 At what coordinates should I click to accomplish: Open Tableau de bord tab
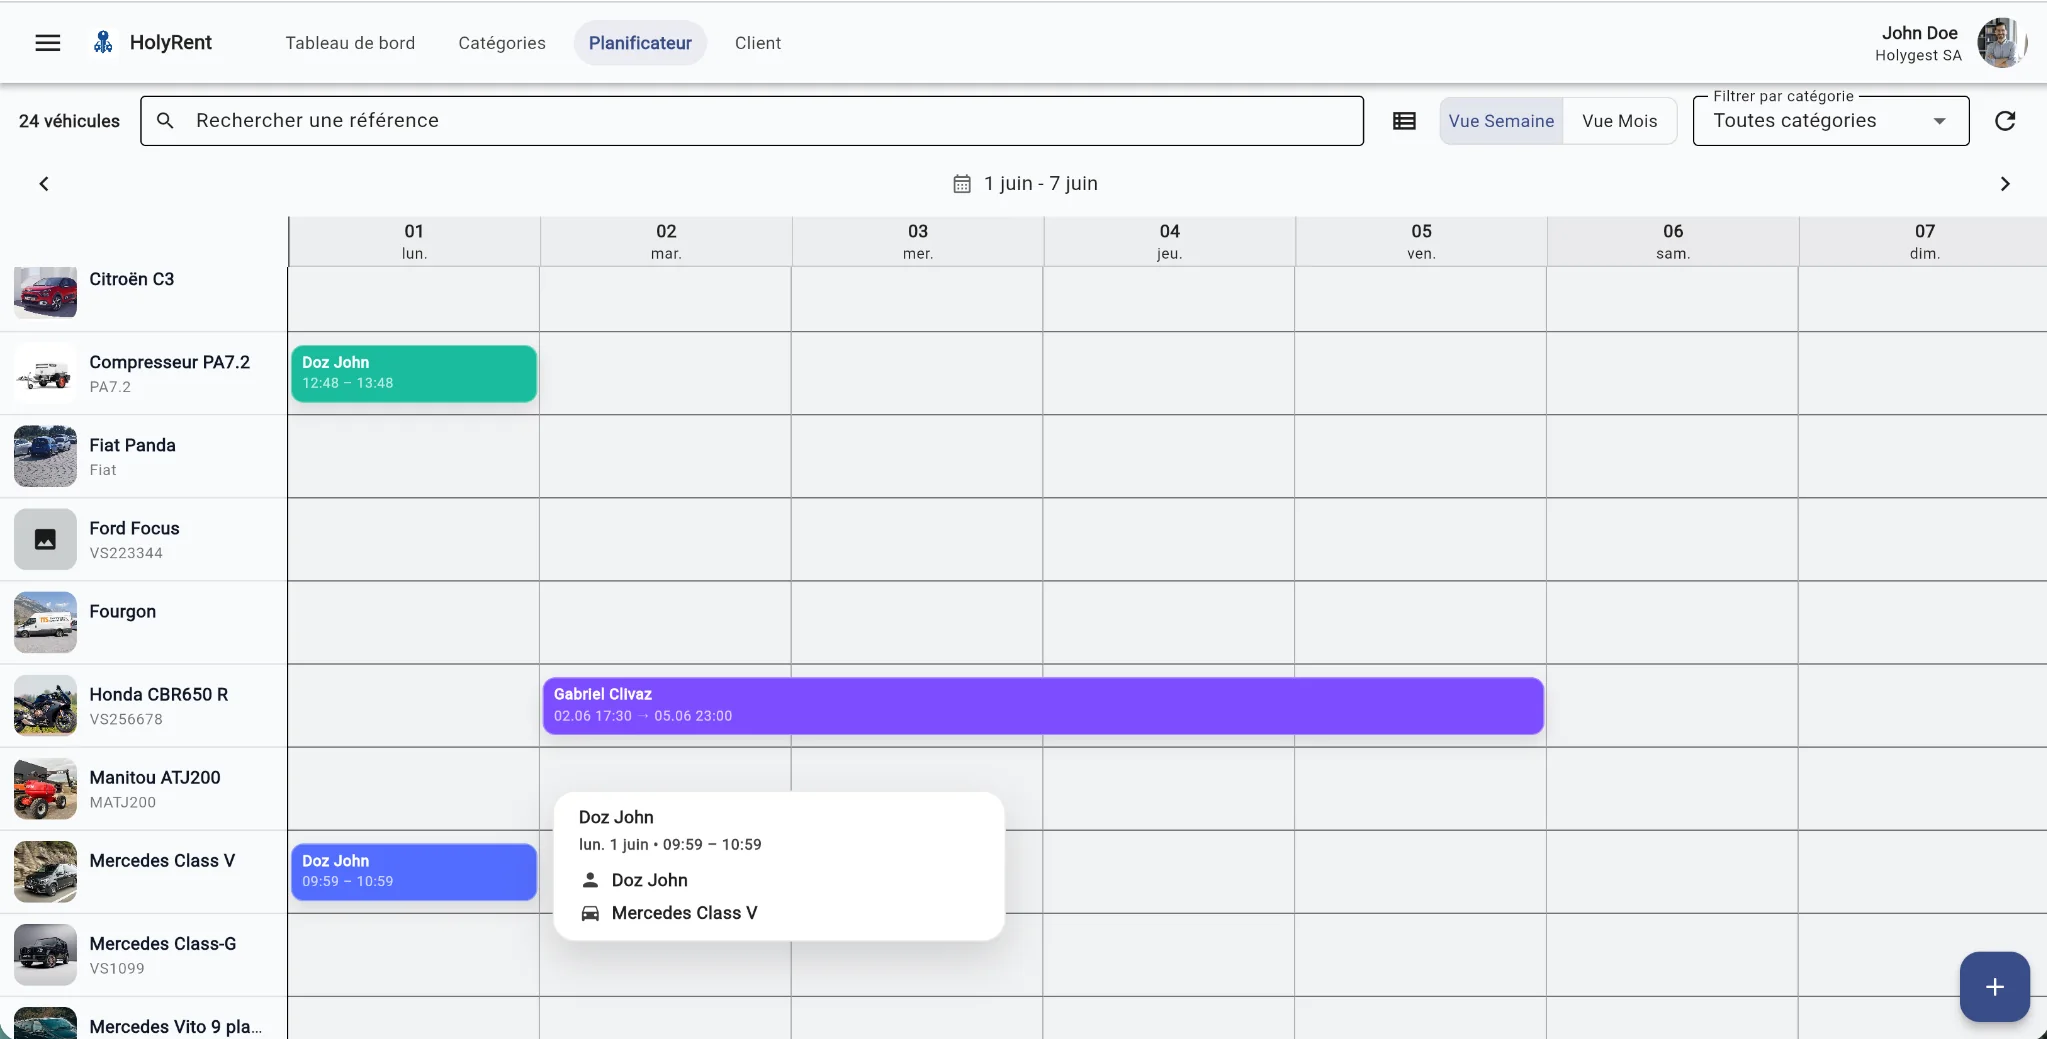pyautogui.click(x=350, y=43)
